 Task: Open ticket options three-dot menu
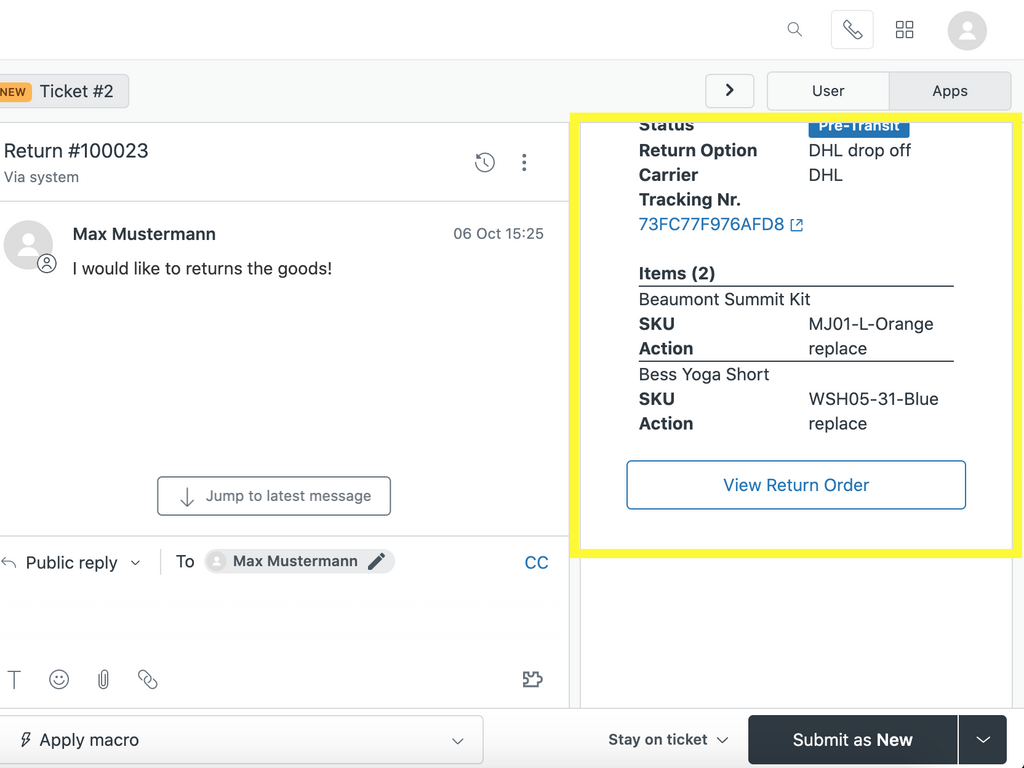click(x=524, y=162)
